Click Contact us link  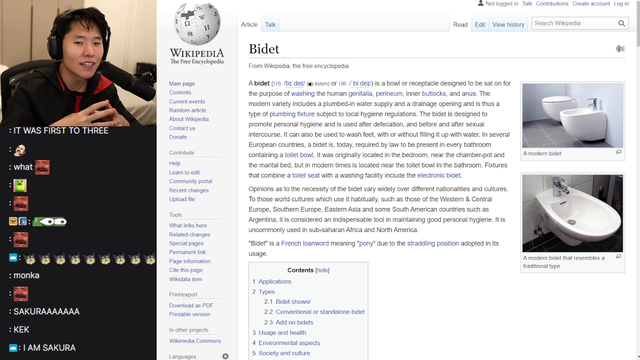(x=182, y=128)
